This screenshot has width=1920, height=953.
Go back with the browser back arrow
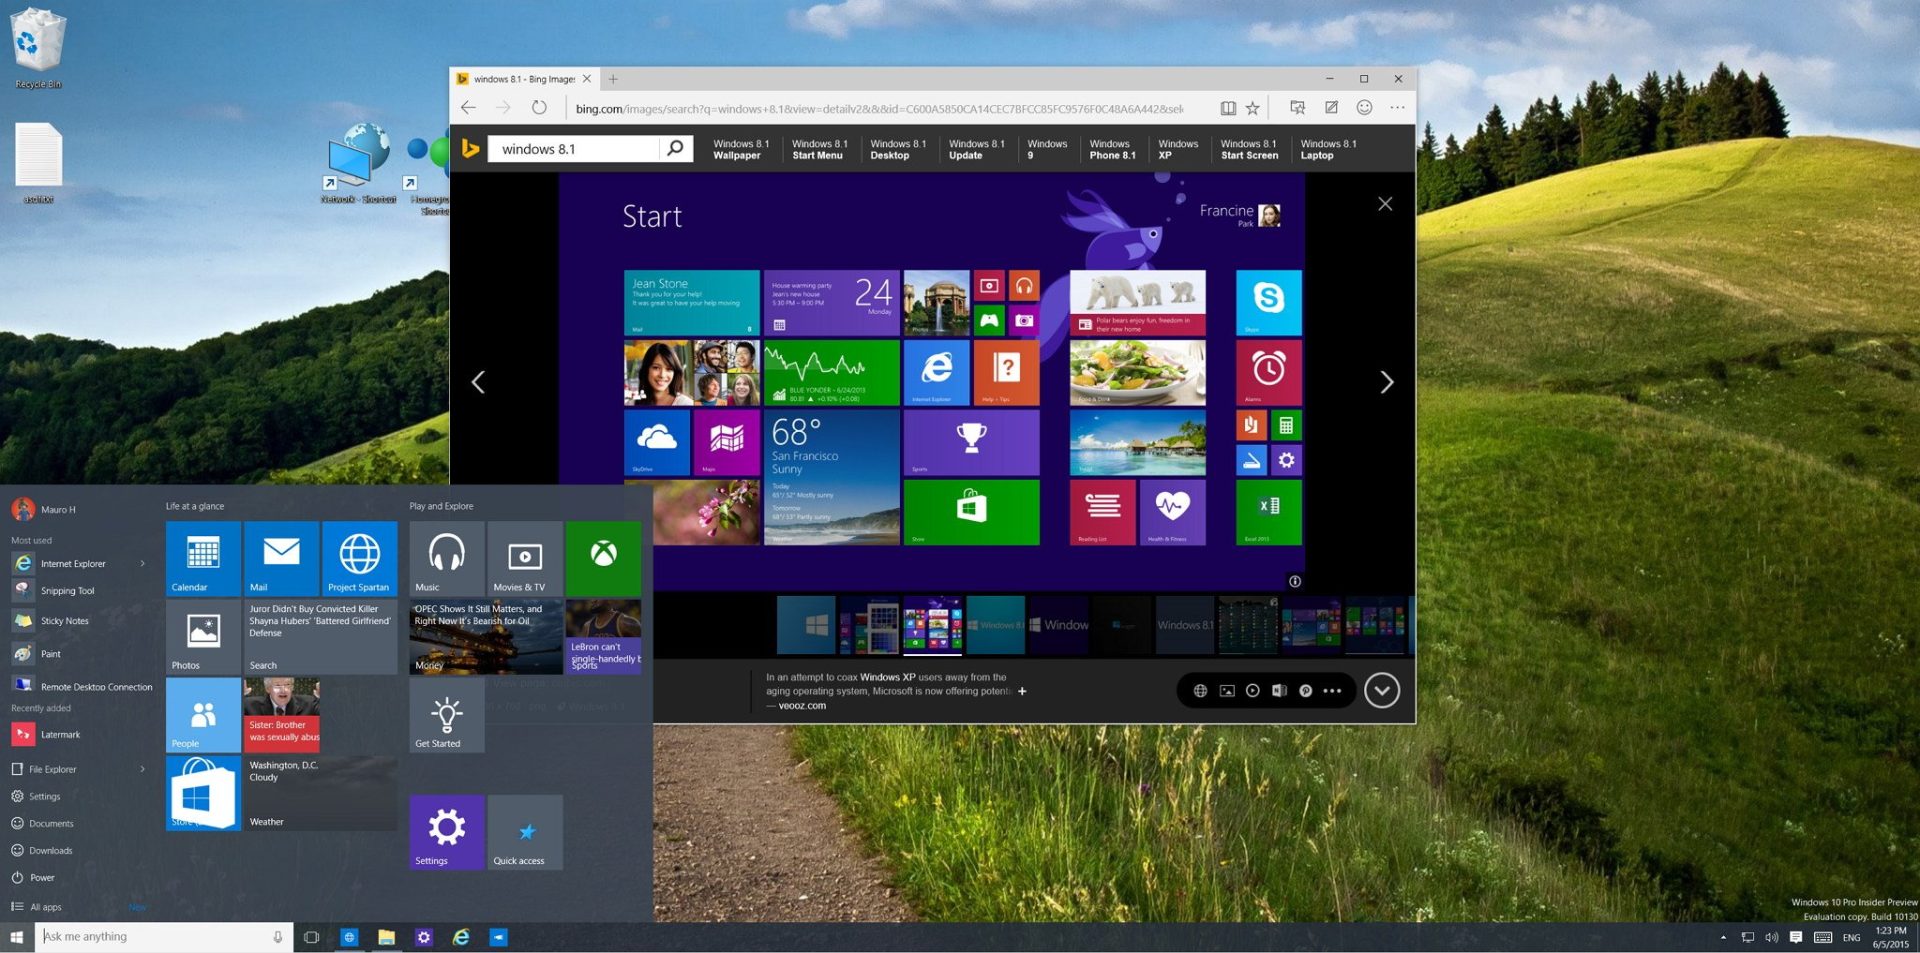[x=468, y=107]
